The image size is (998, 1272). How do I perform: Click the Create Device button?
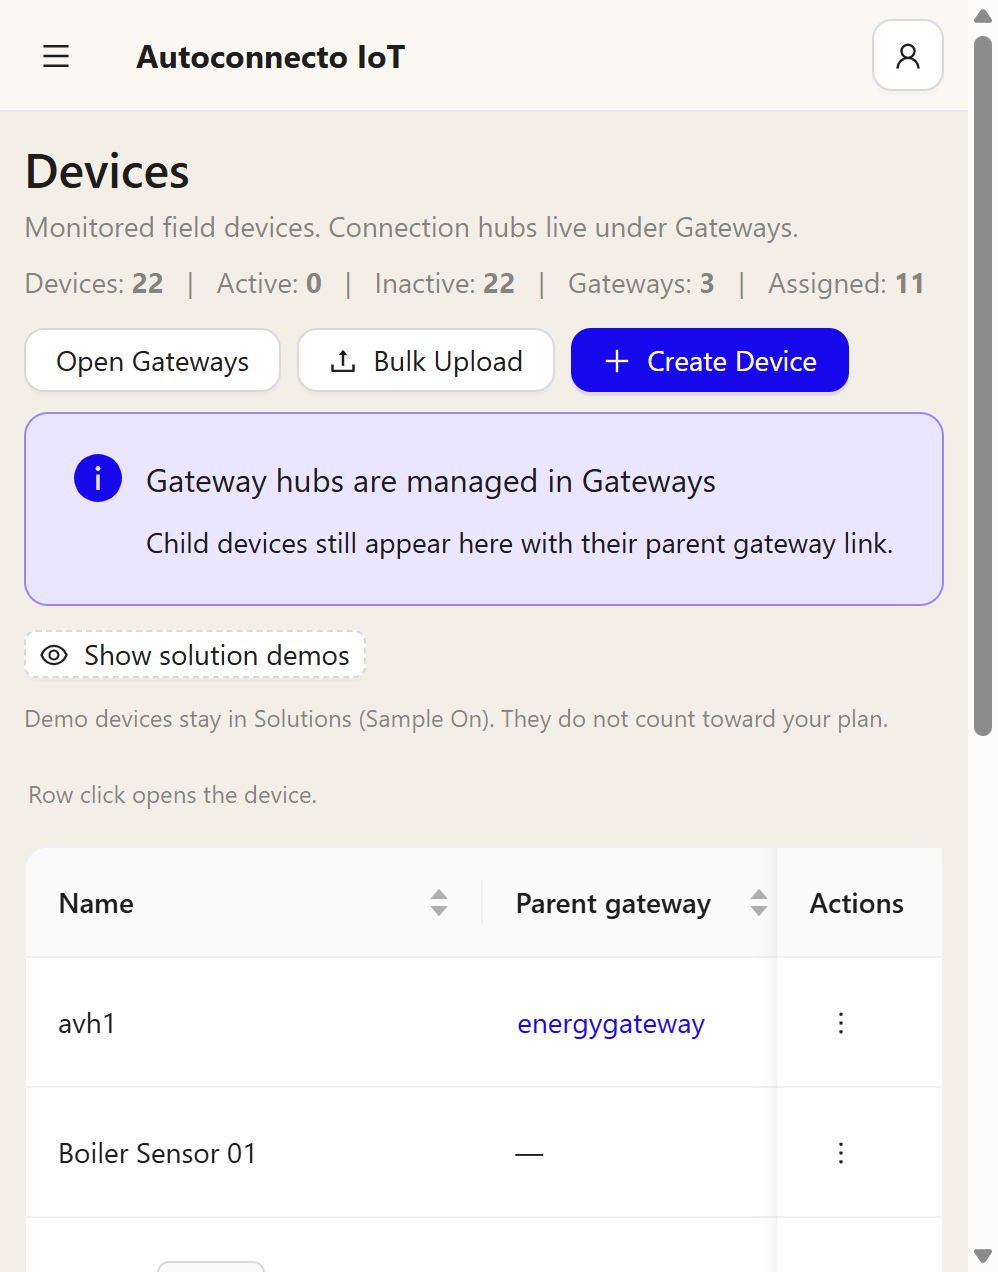[710, 361]
